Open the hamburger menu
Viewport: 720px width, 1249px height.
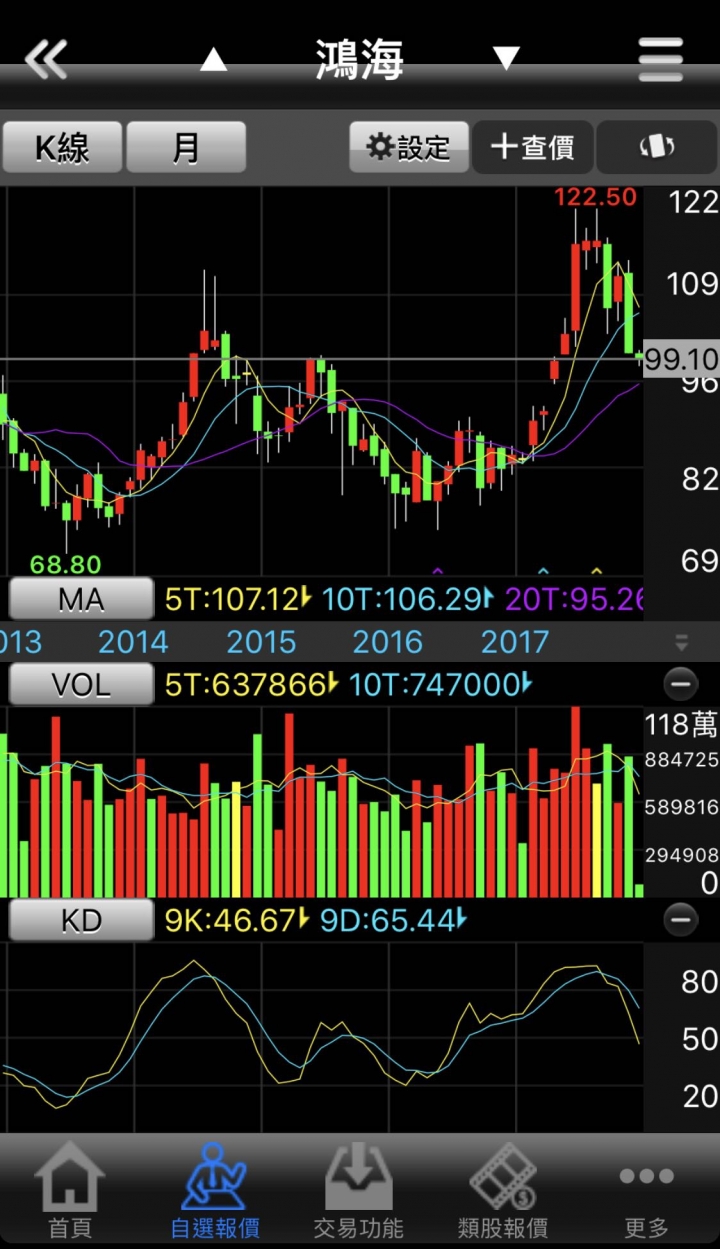661,59
